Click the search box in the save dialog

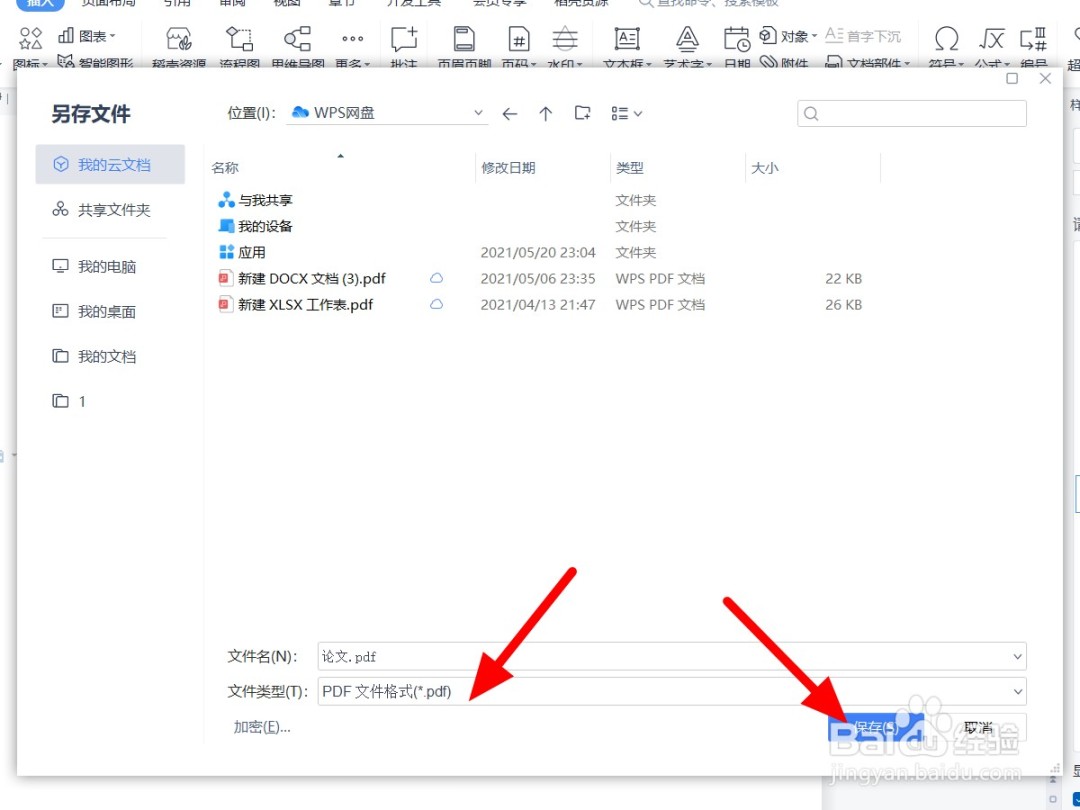(x=912, y=114)
